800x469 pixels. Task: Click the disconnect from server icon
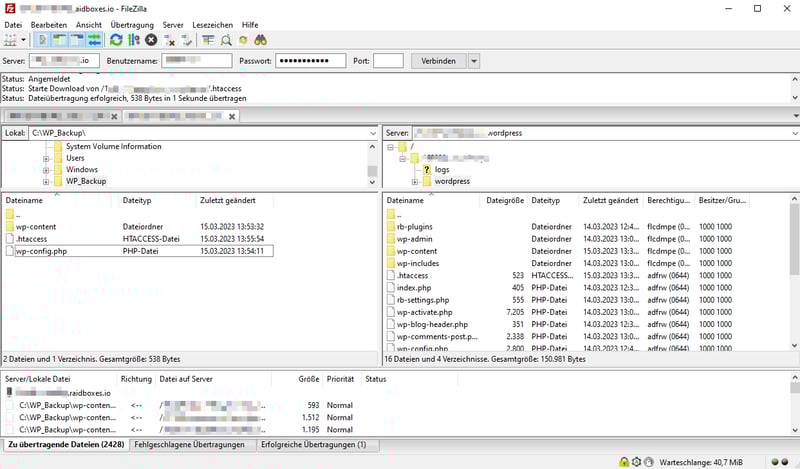click(170, 40)
